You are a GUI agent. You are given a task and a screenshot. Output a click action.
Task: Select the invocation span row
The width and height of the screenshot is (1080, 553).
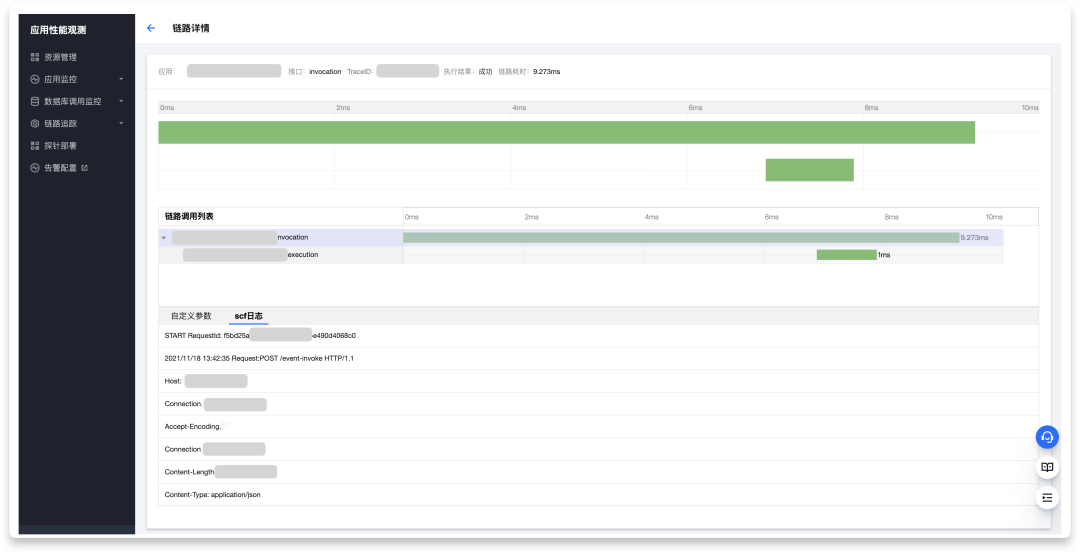pyautogui.click(x=581, y=238)
